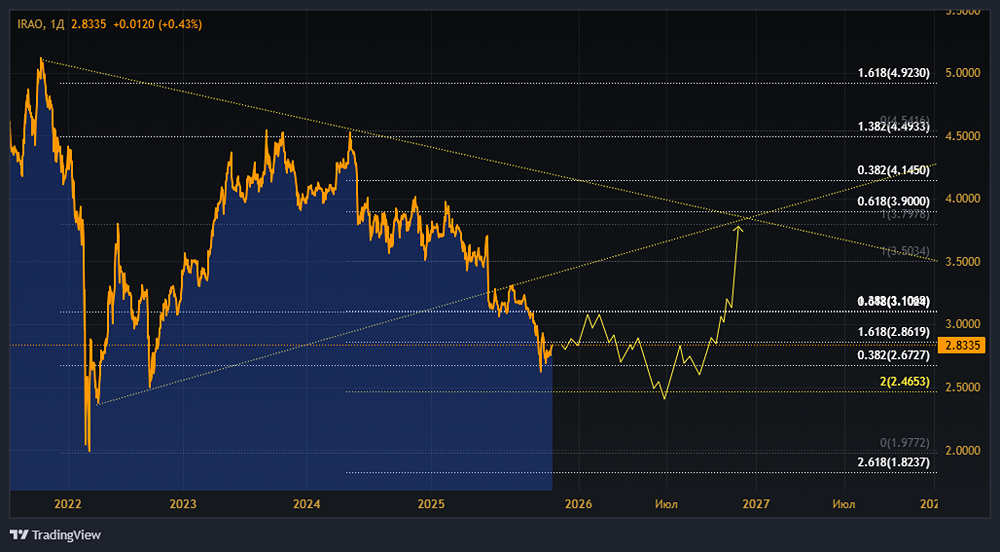Click the 1.382(4.4933) Fibonacci level label
1000x552 pixels.
[x=894, y=127]
